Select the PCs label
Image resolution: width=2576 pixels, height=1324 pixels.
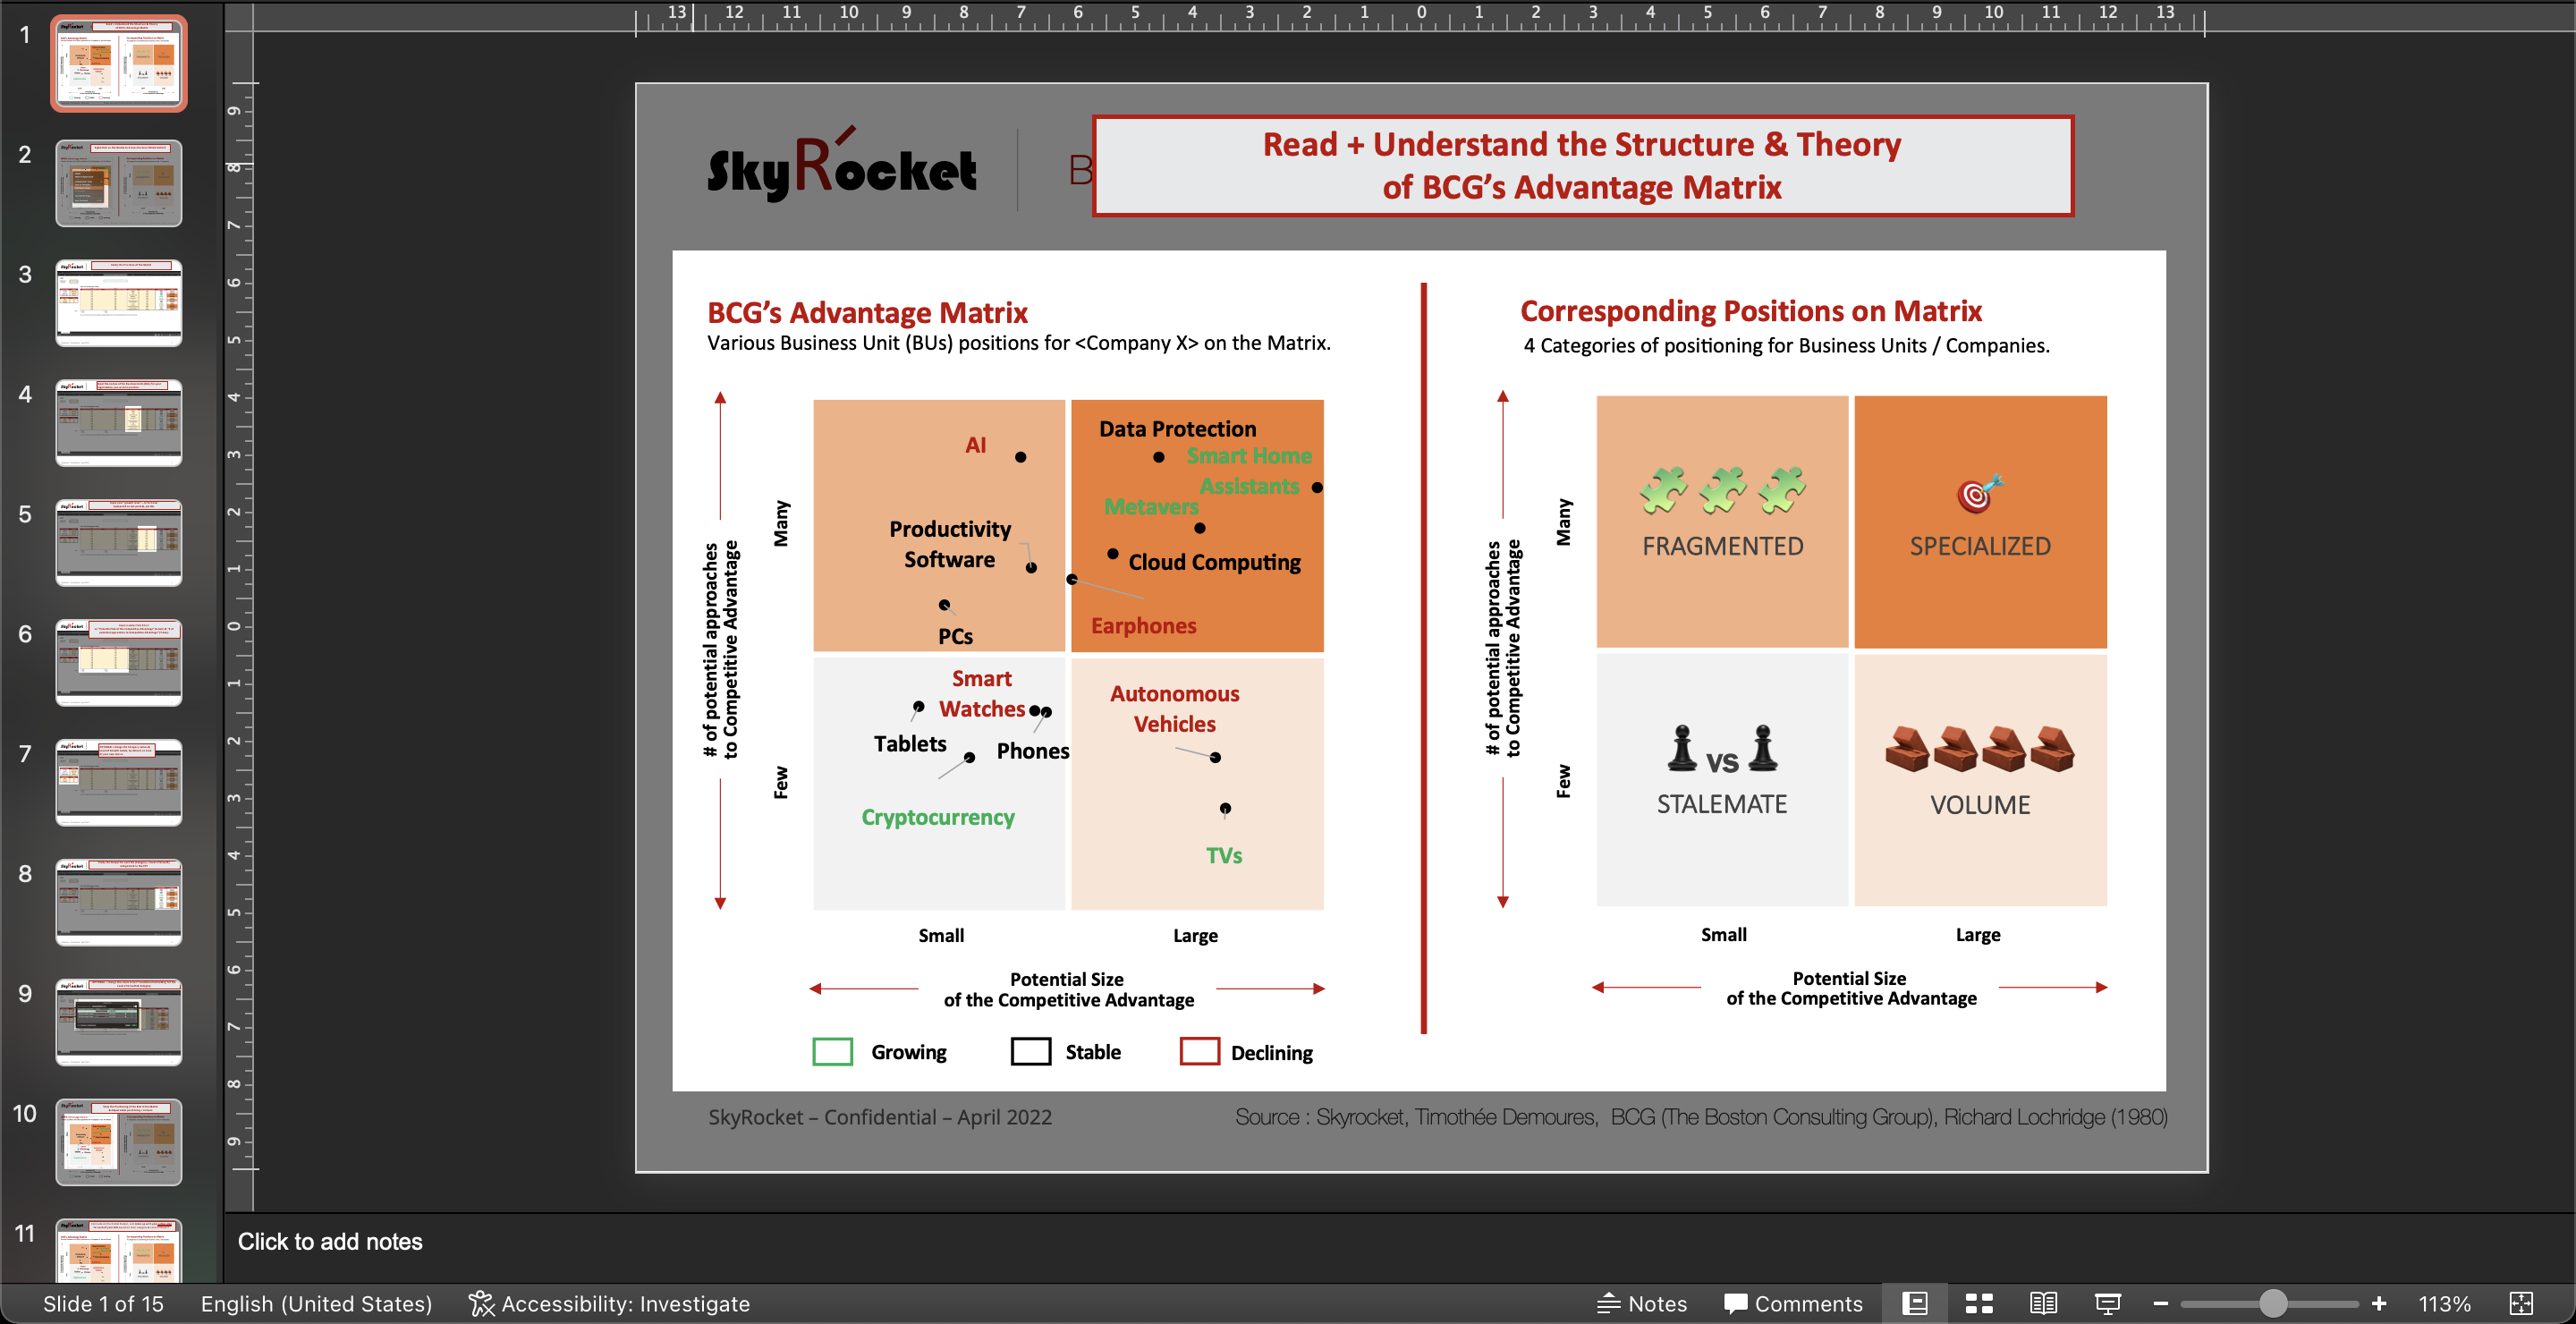955,637
